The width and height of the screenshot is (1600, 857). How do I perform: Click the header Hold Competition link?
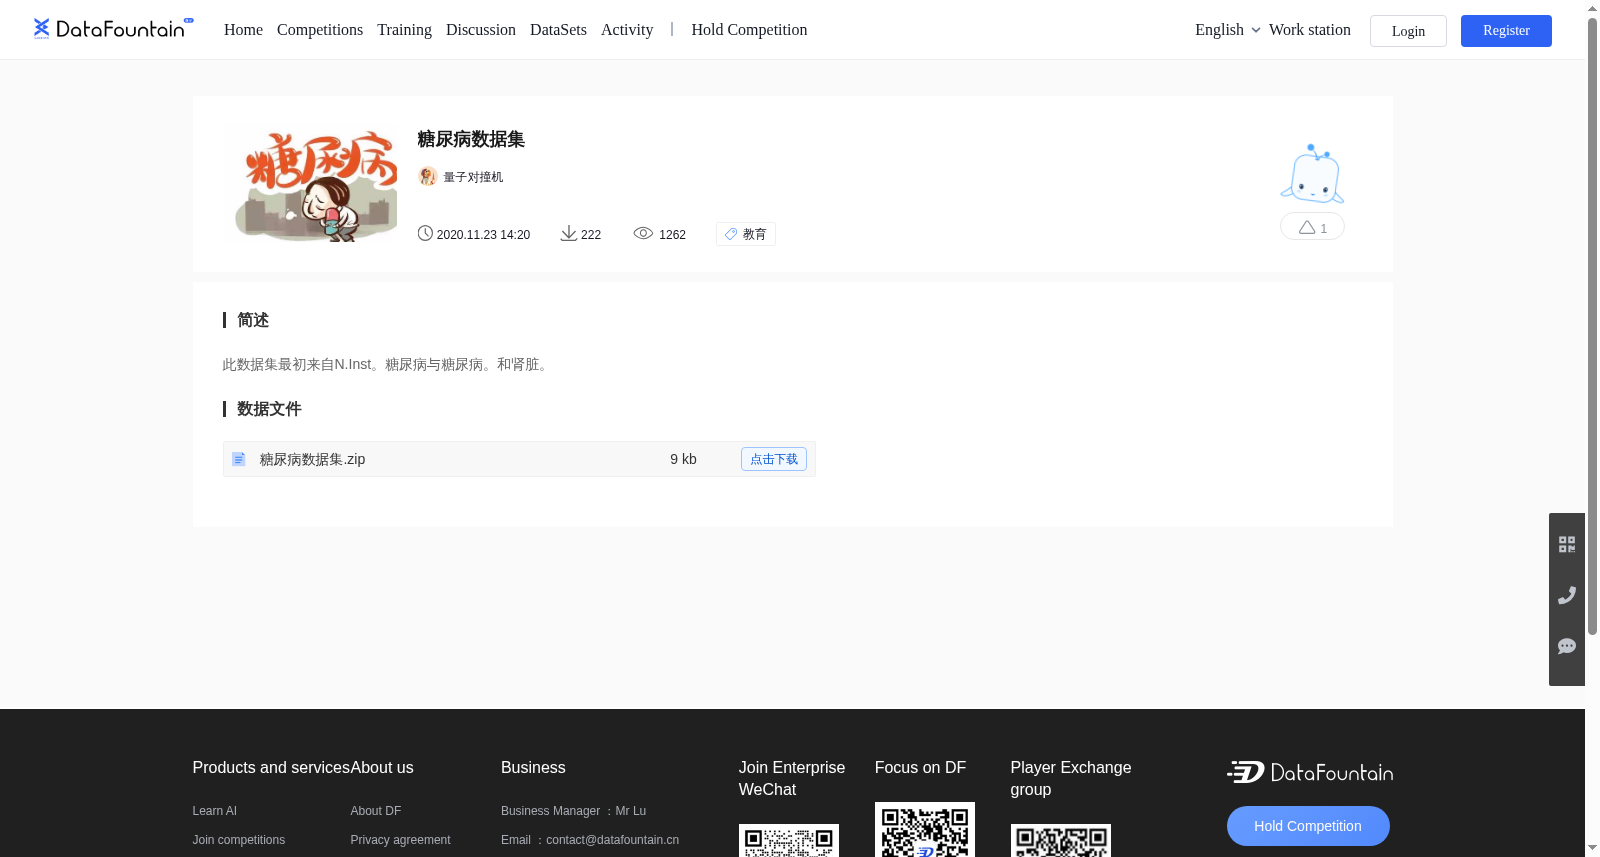(749, 30)
